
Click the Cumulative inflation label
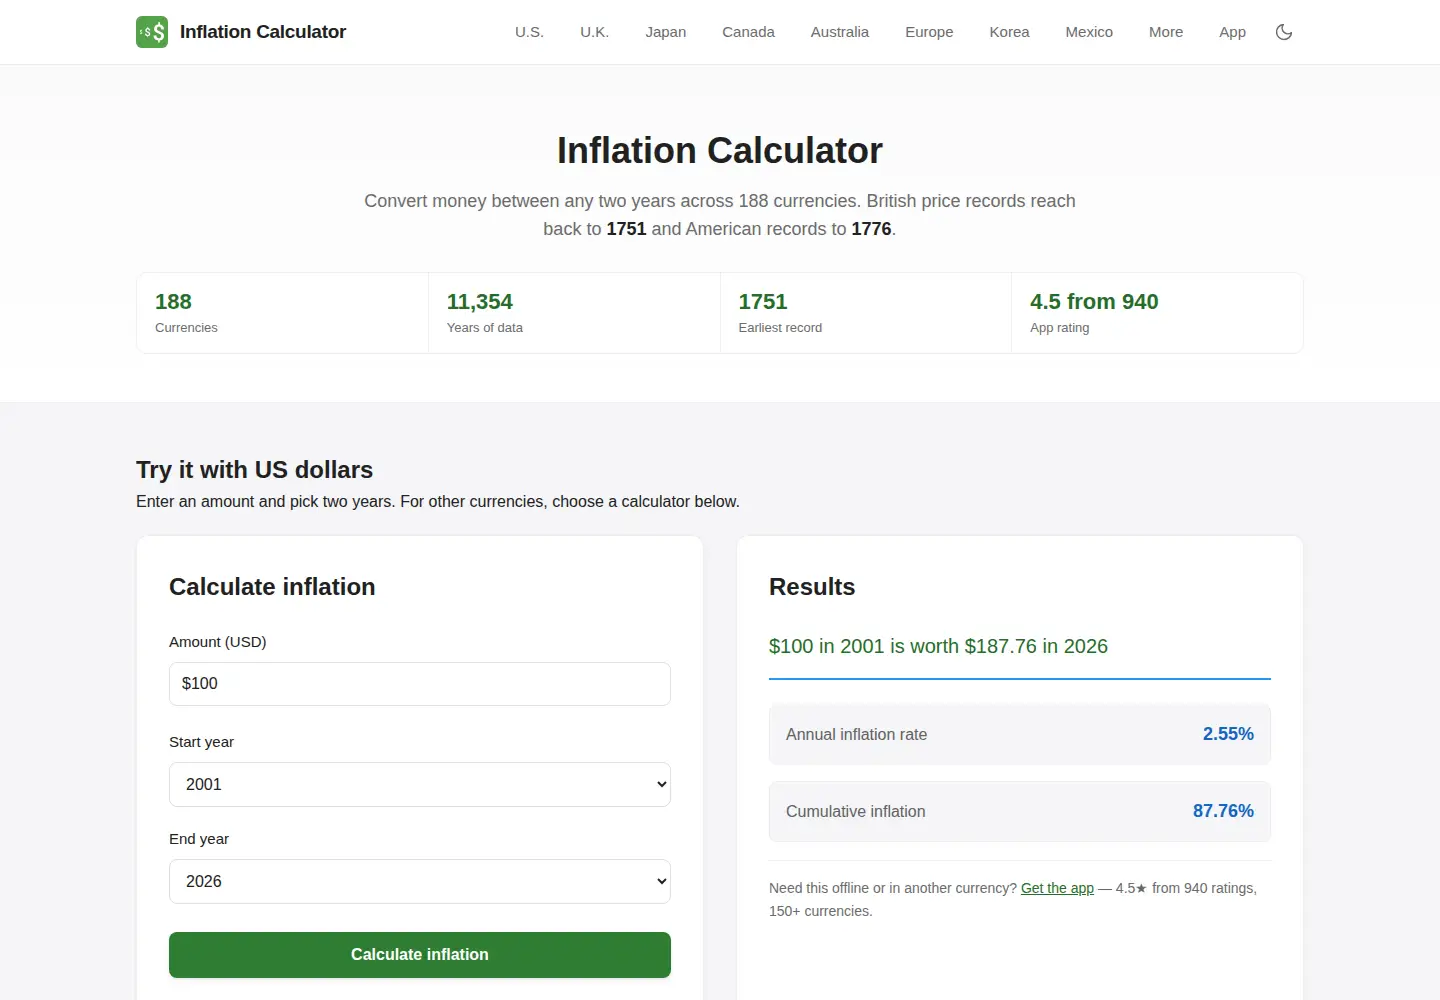tap(855, 811)
